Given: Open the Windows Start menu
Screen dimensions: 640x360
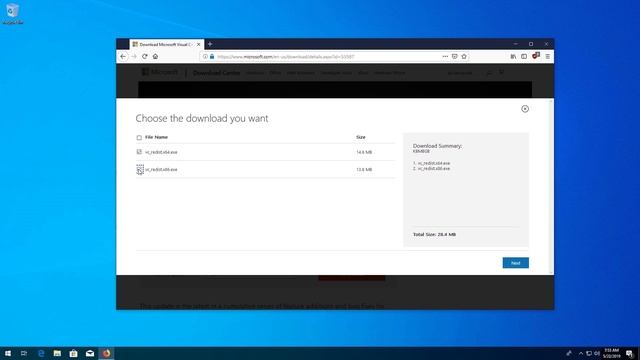Looking at the screenshot, I should point(8,353).
